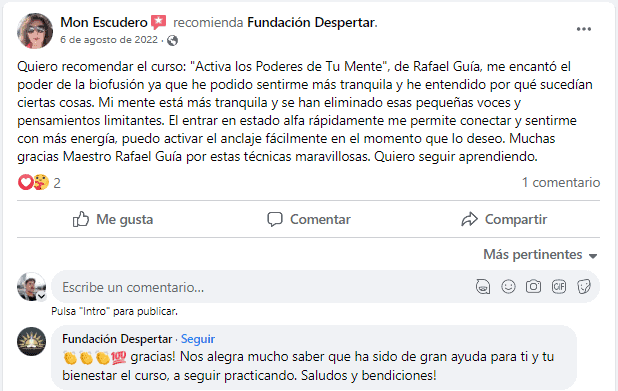
Task: Share the post via Compartir
Action: pyautogui.click(x=504, y=219)
